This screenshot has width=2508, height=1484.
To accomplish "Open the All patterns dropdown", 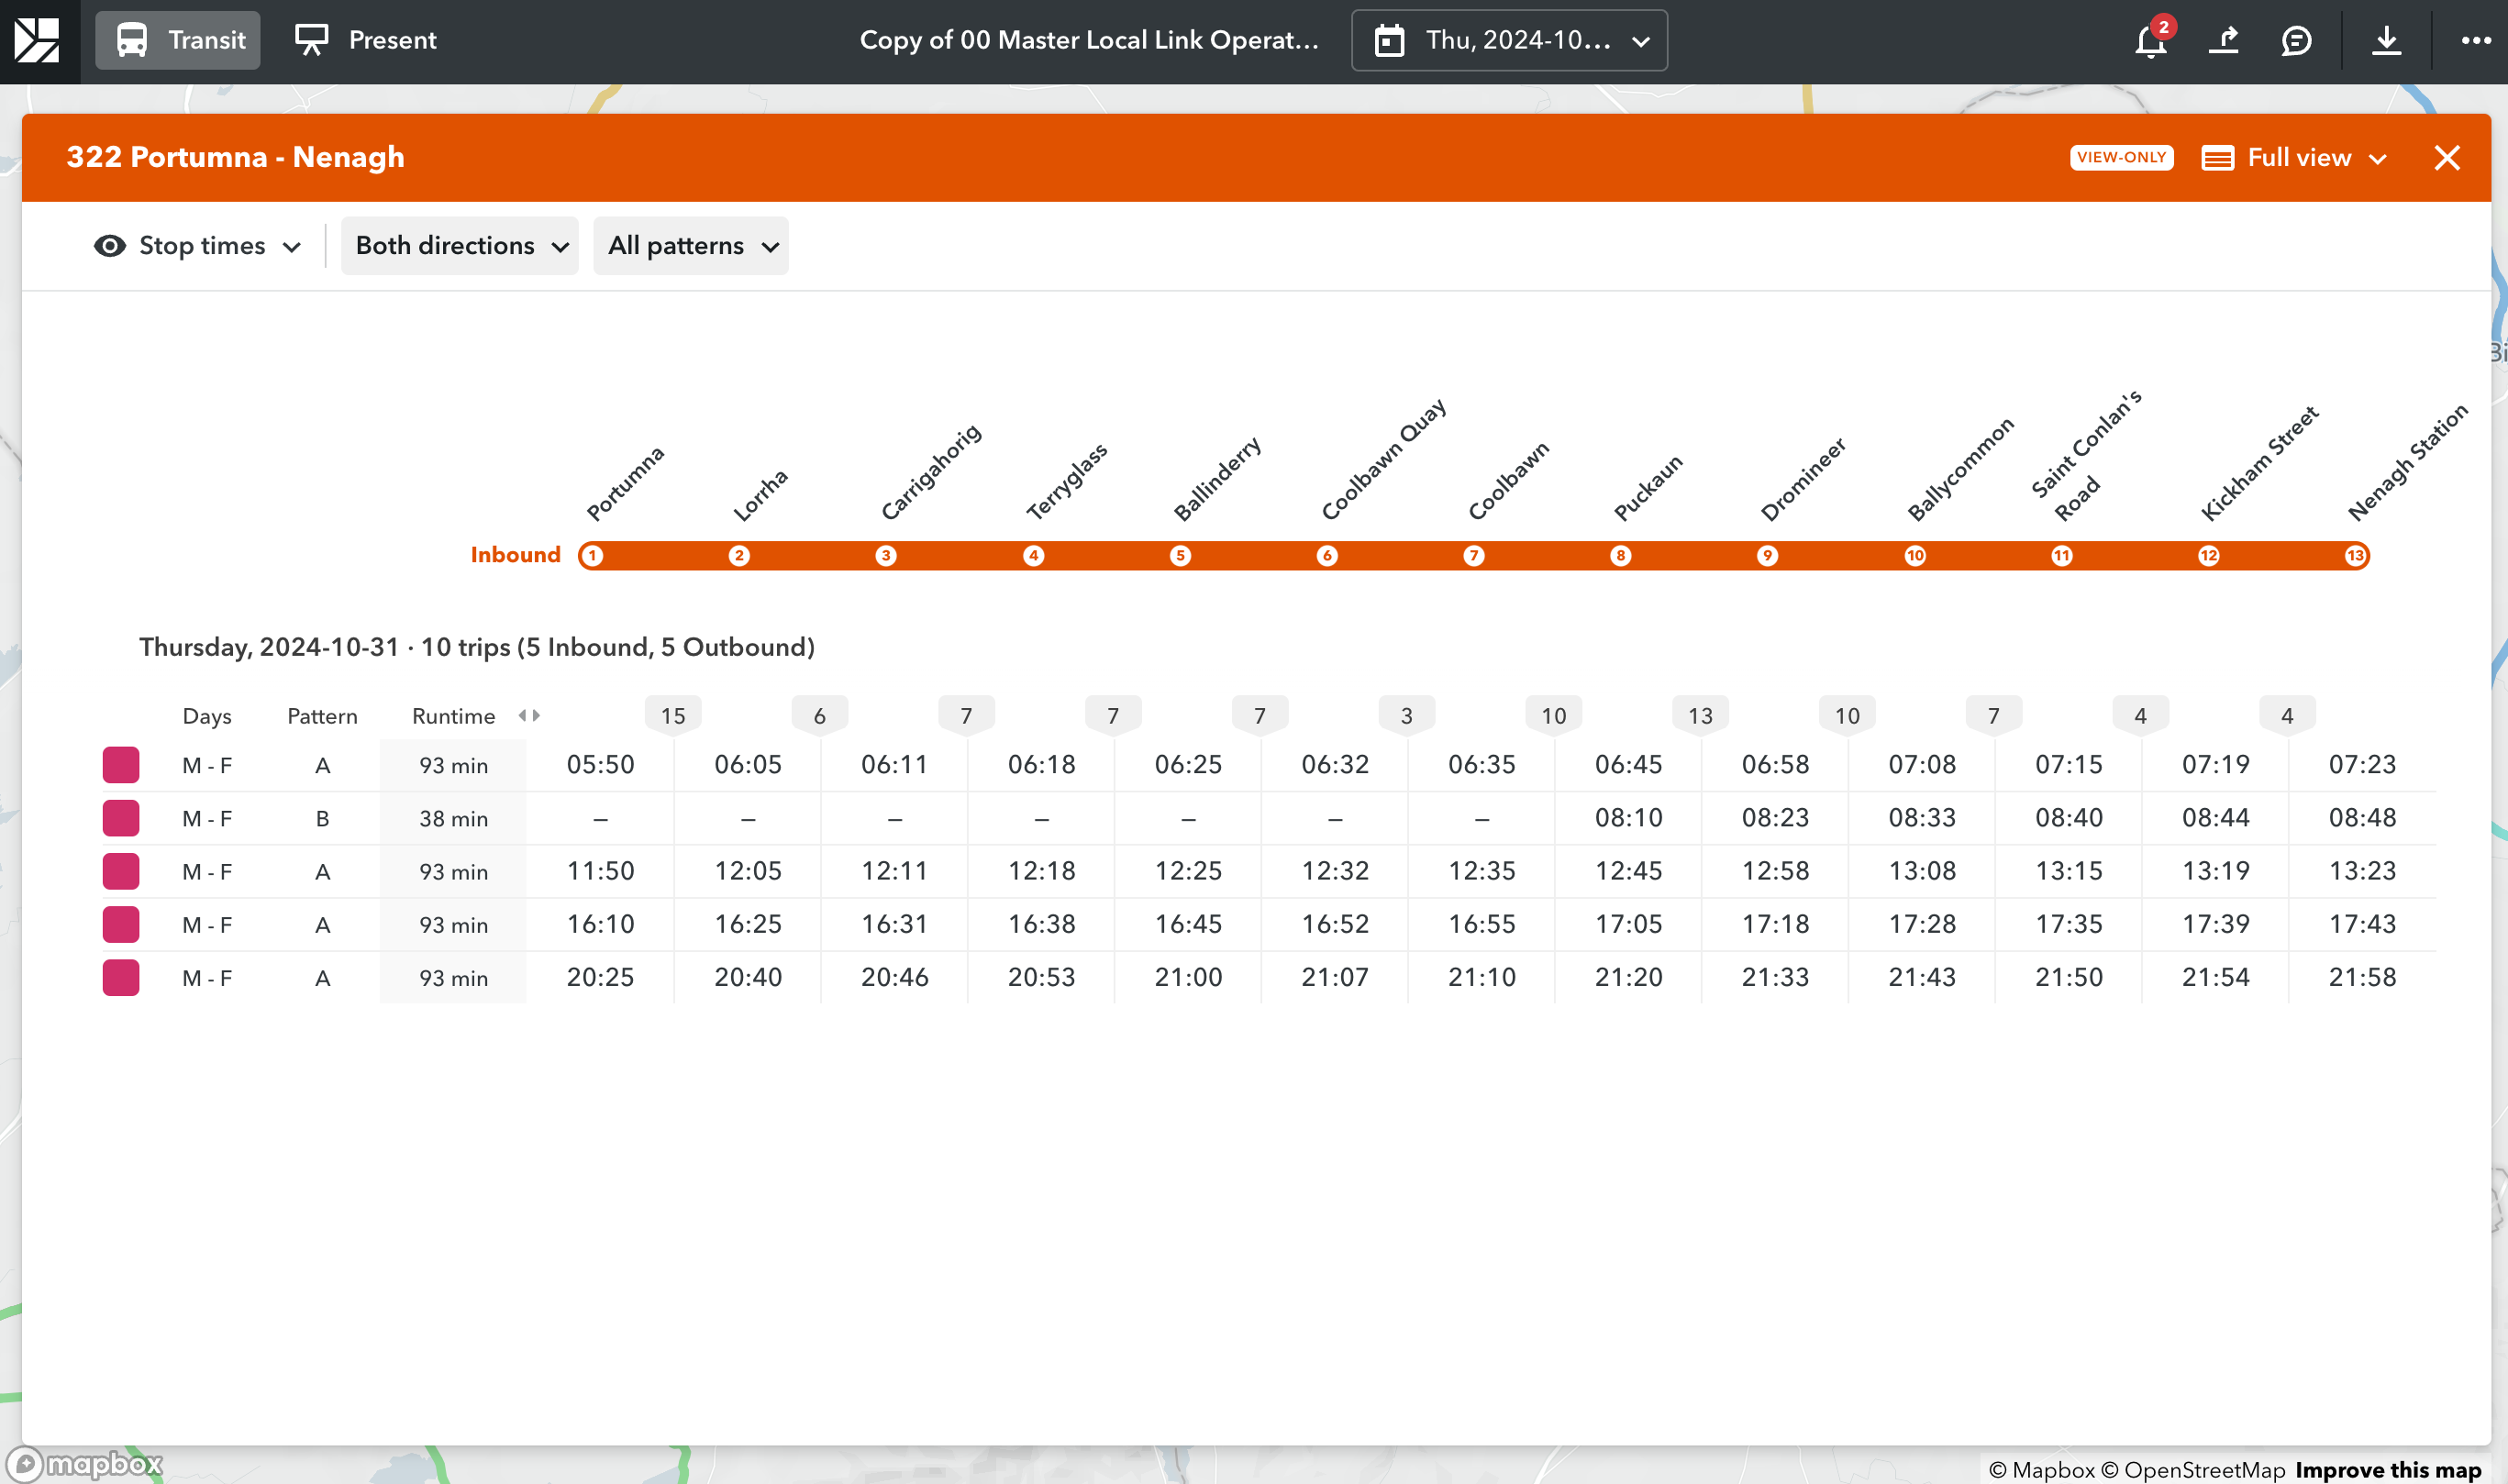I will tap(691, 246).
